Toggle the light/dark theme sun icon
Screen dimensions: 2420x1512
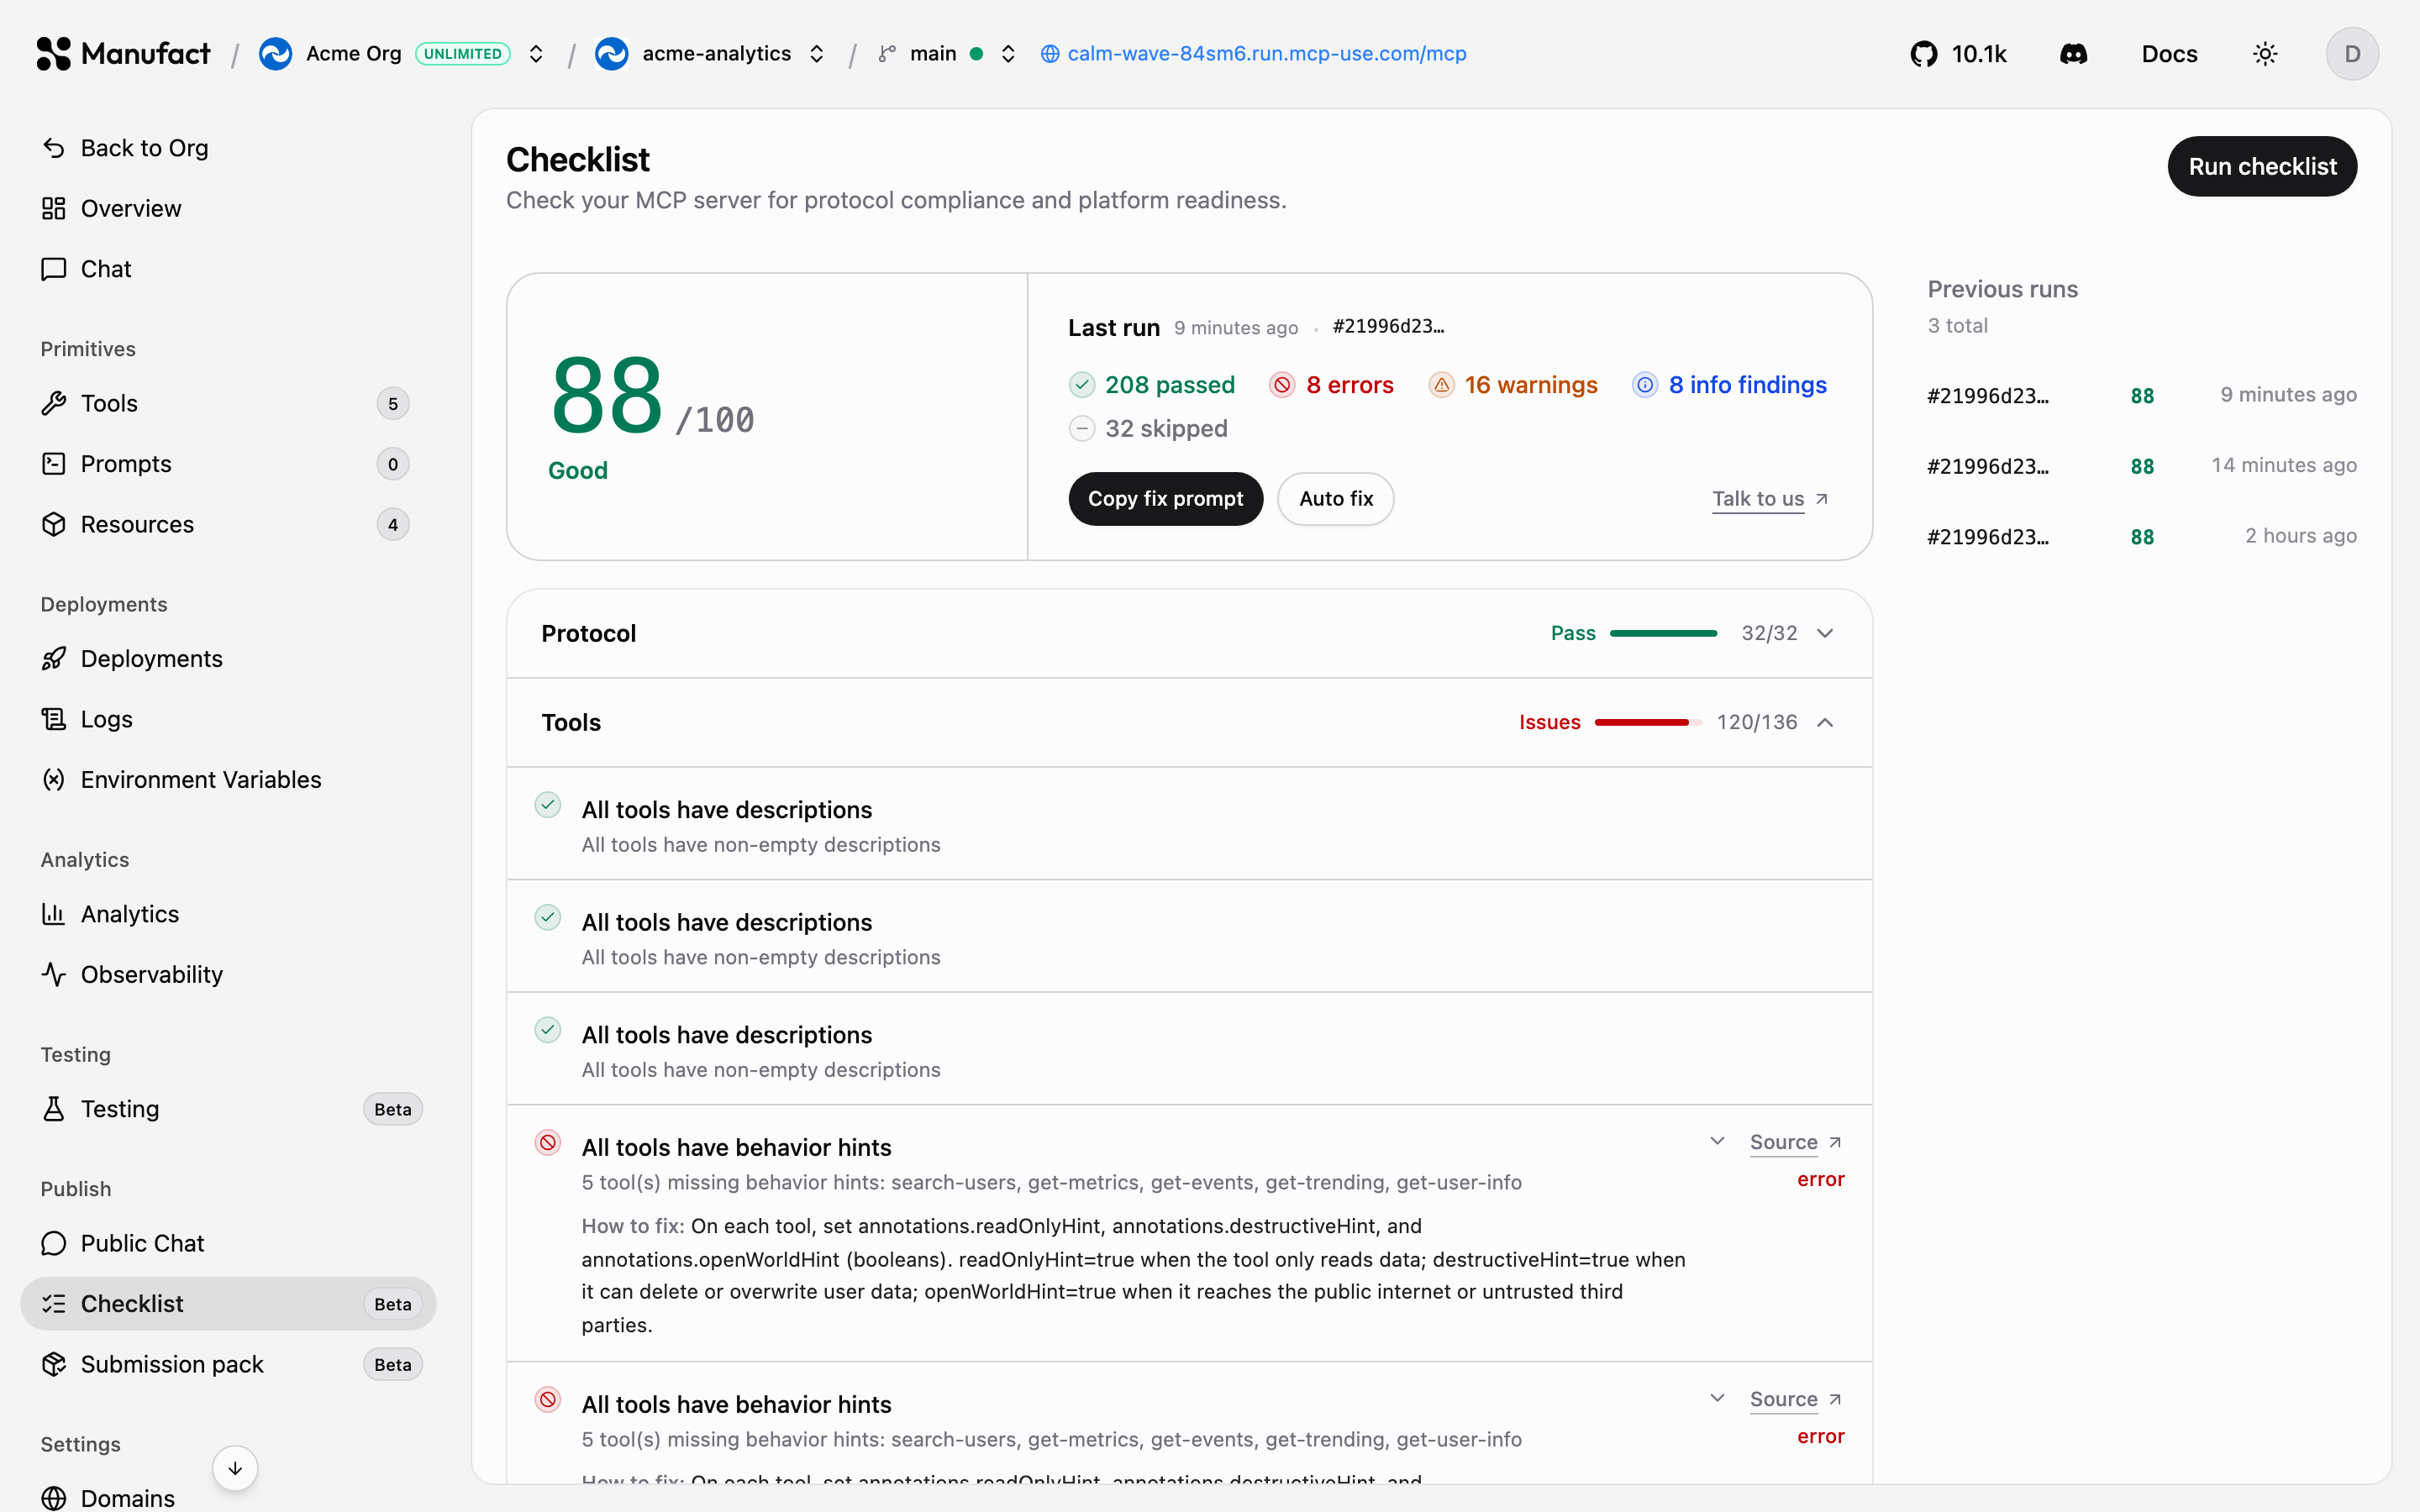(x=2265, y=54)
